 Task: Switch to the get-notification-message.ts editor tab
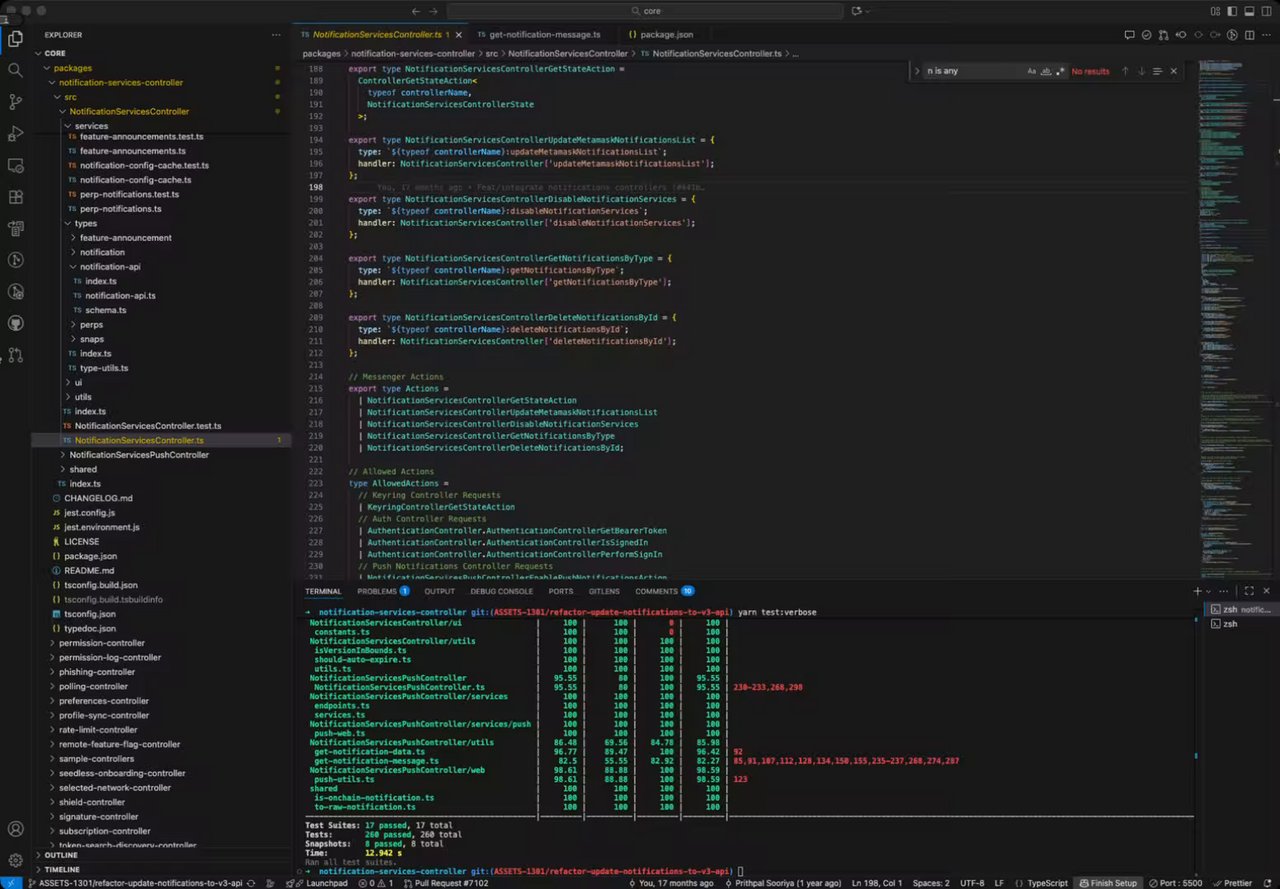[544, 35]
